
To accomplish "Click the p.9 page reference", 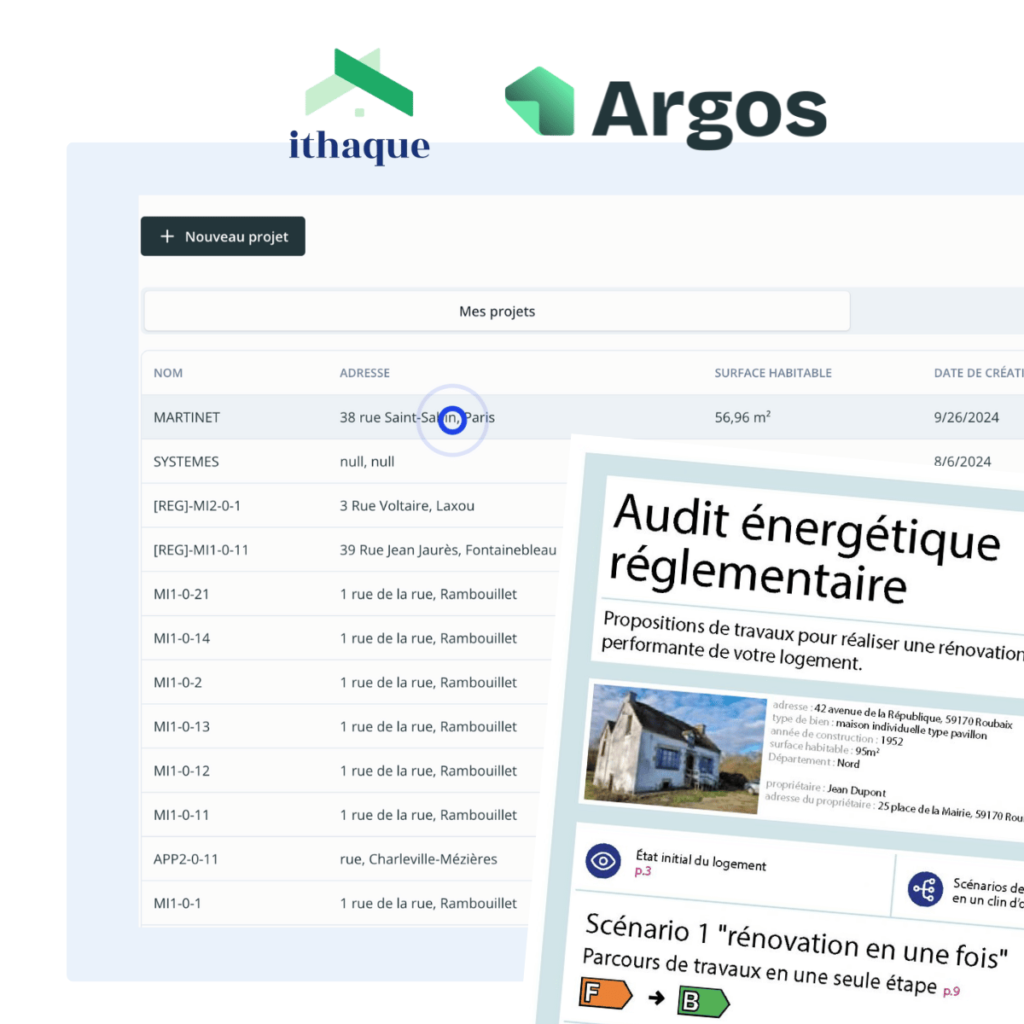I will [x=952, y=991].
